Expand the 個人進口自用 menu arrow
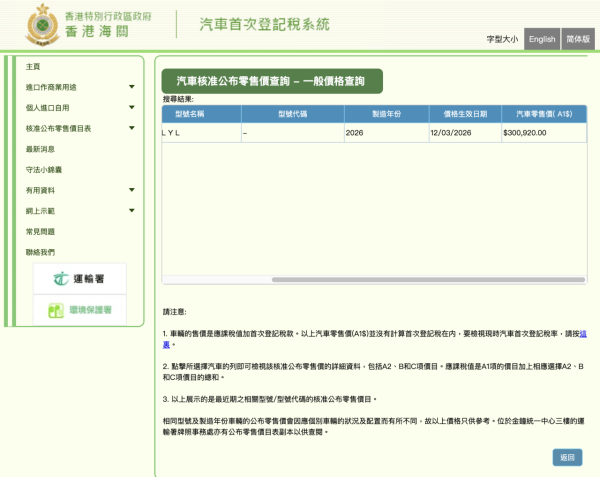 coord(132,107)
